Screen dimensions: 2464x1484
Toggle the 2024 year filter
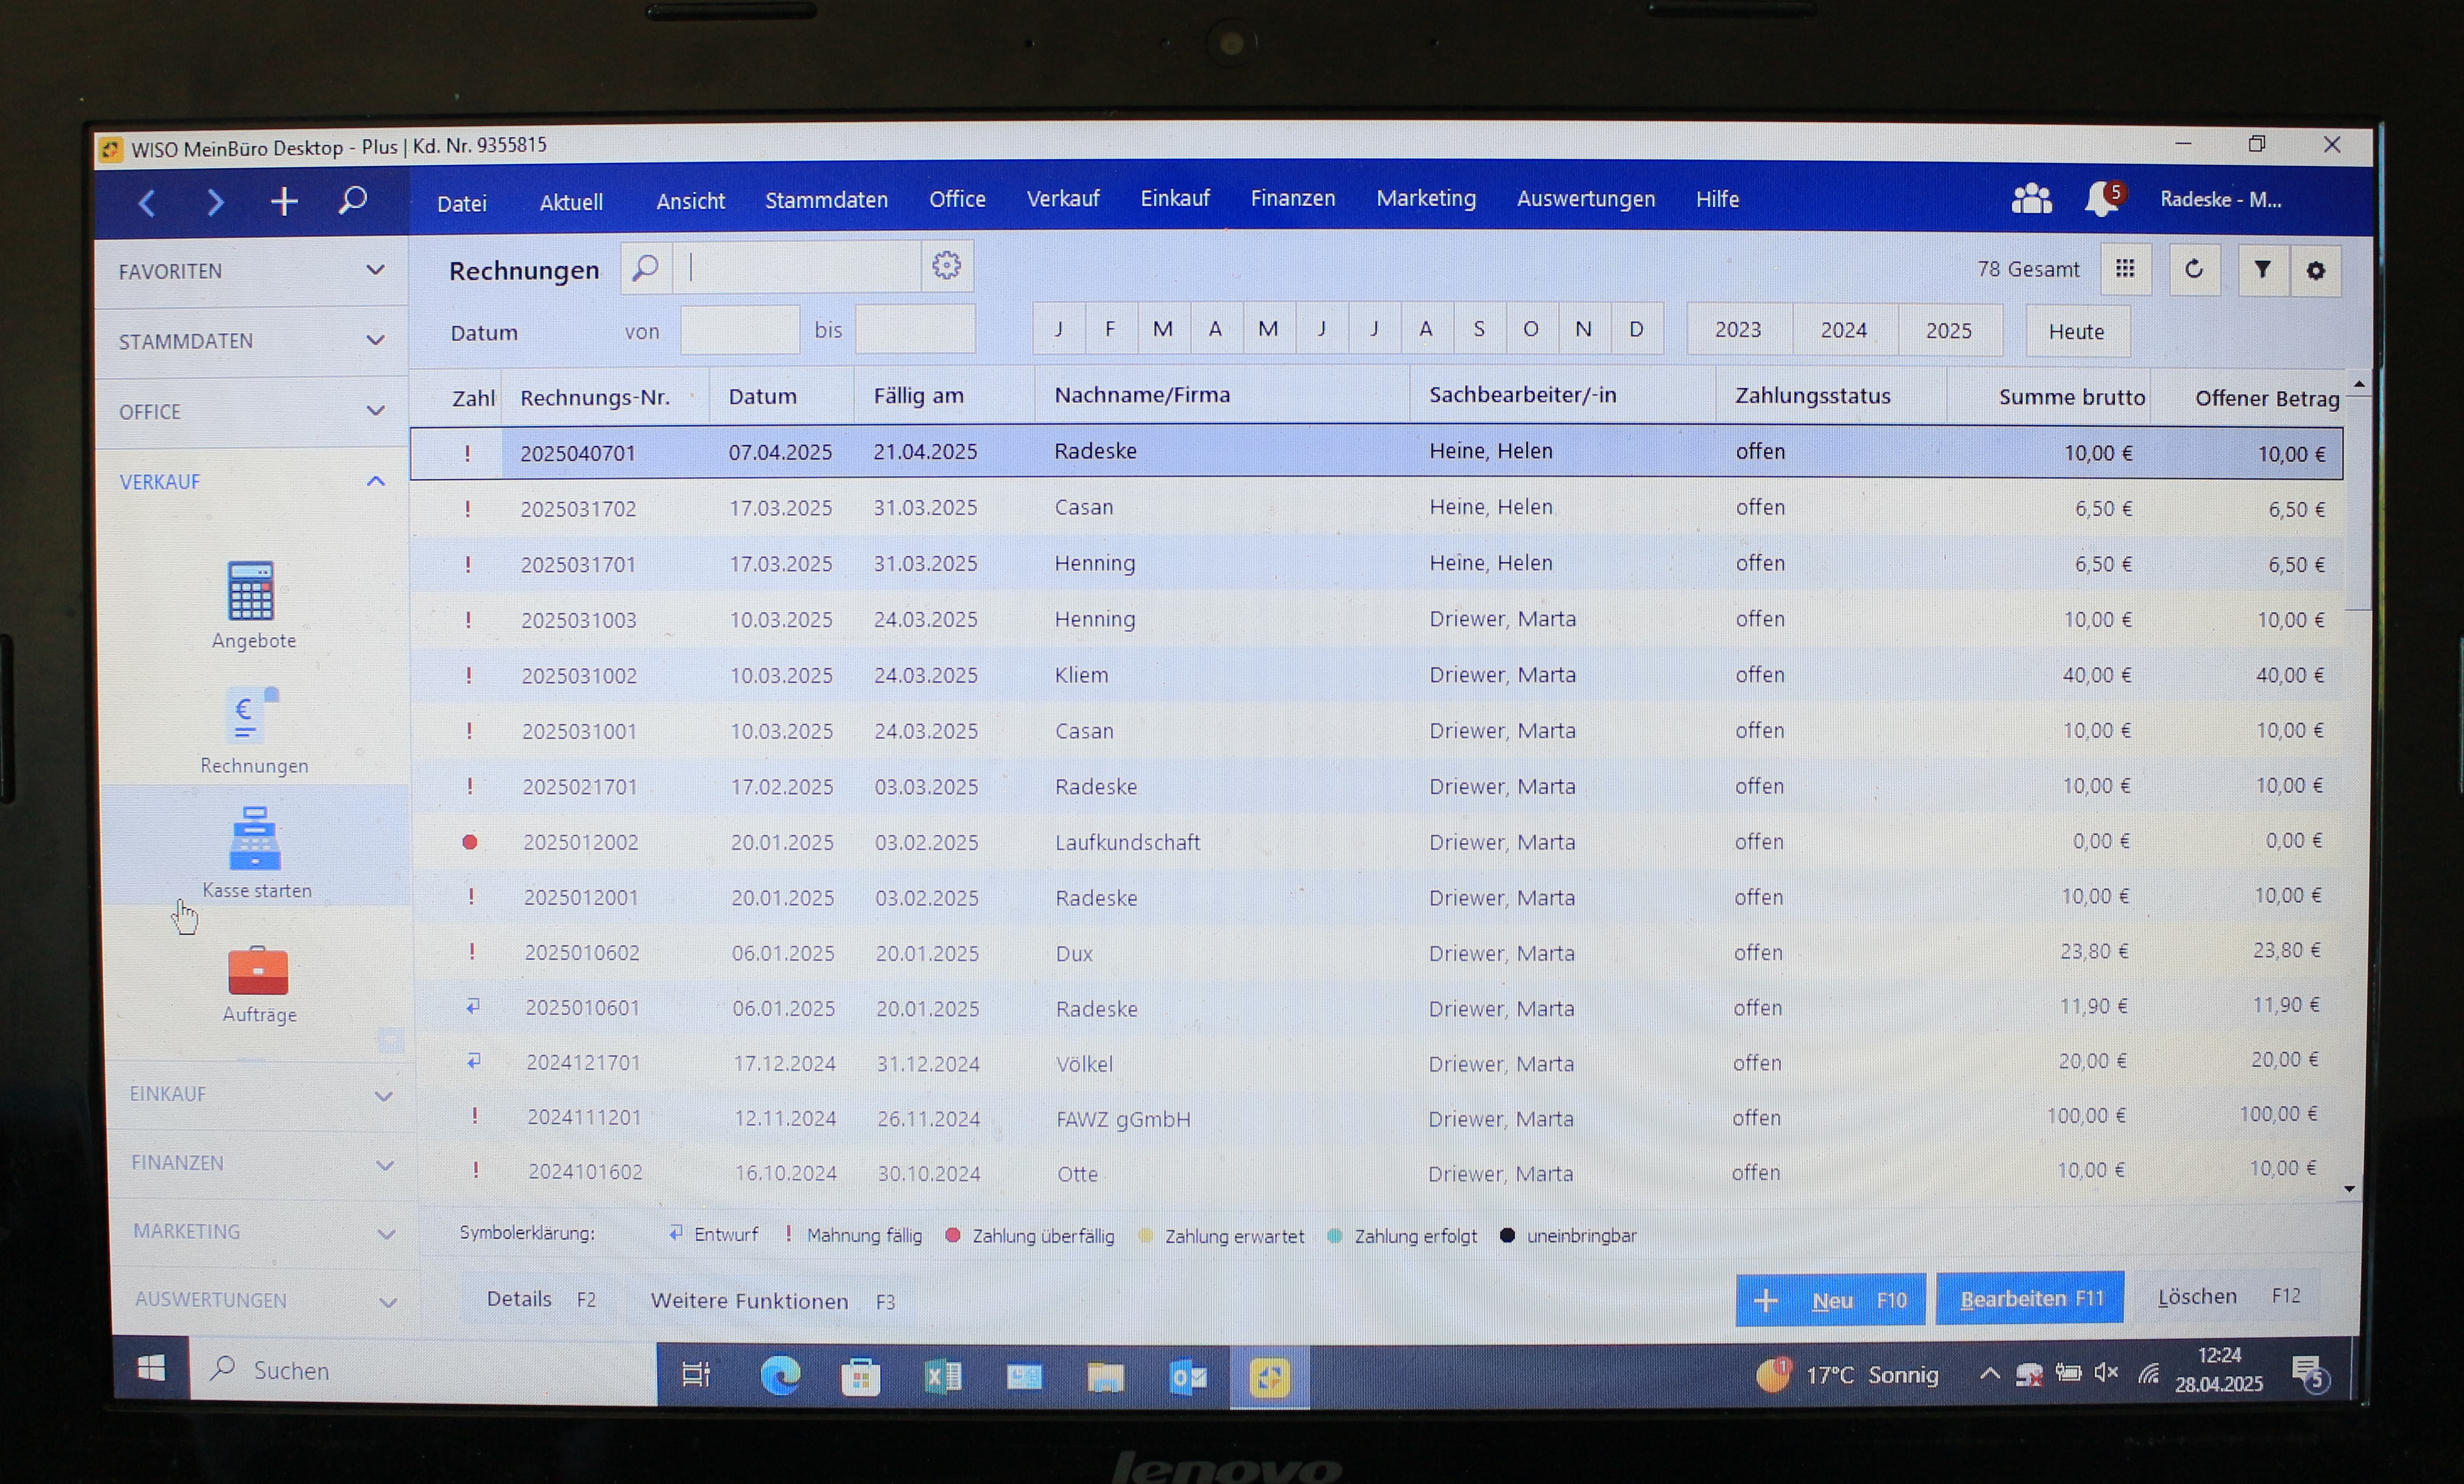[x=1843, y=331]
